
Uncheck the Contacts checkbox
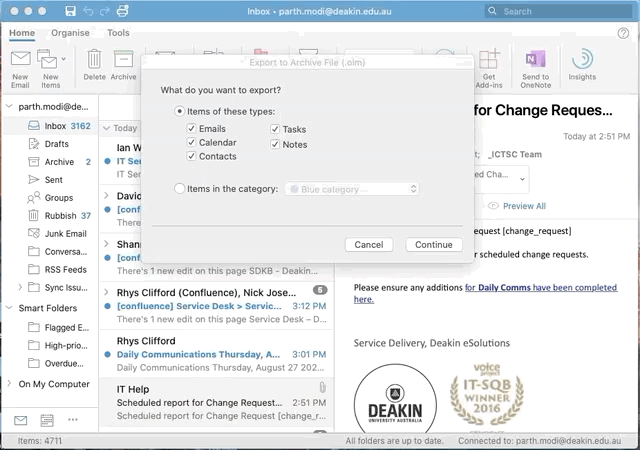pyautogui.click(x=191, y=156)
